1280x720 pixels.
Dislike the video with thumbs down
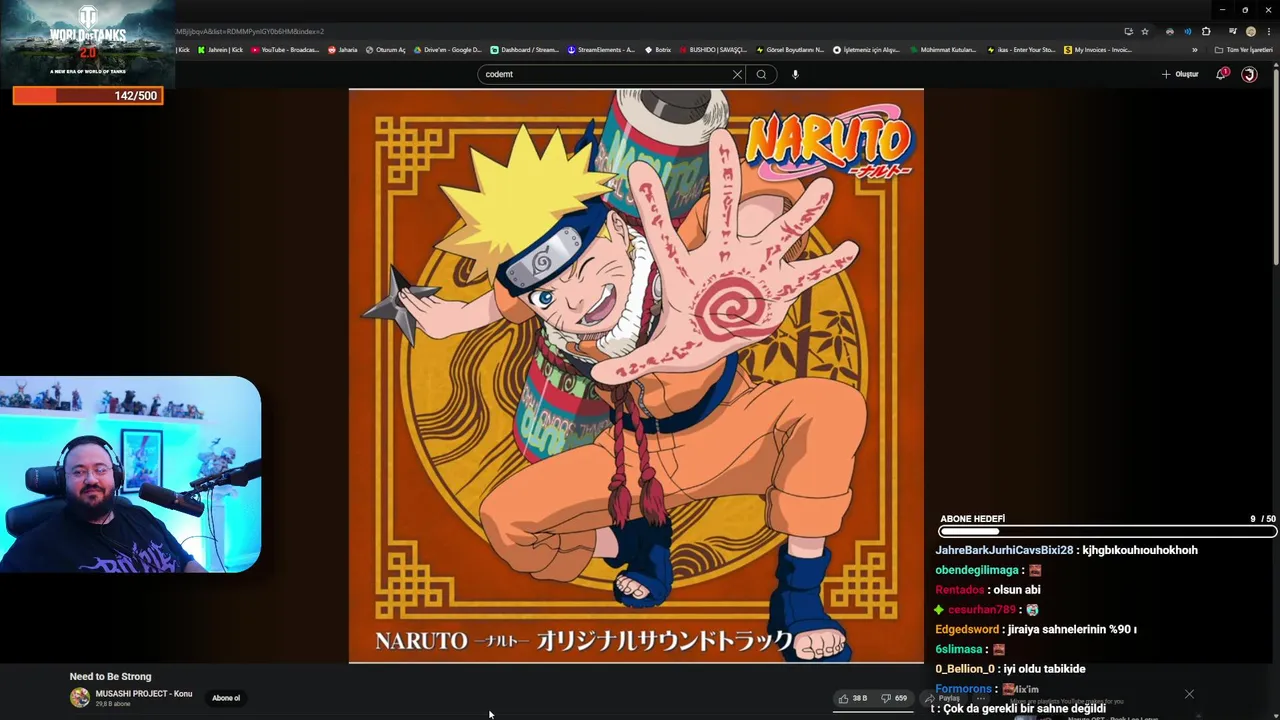coord(895,698)
